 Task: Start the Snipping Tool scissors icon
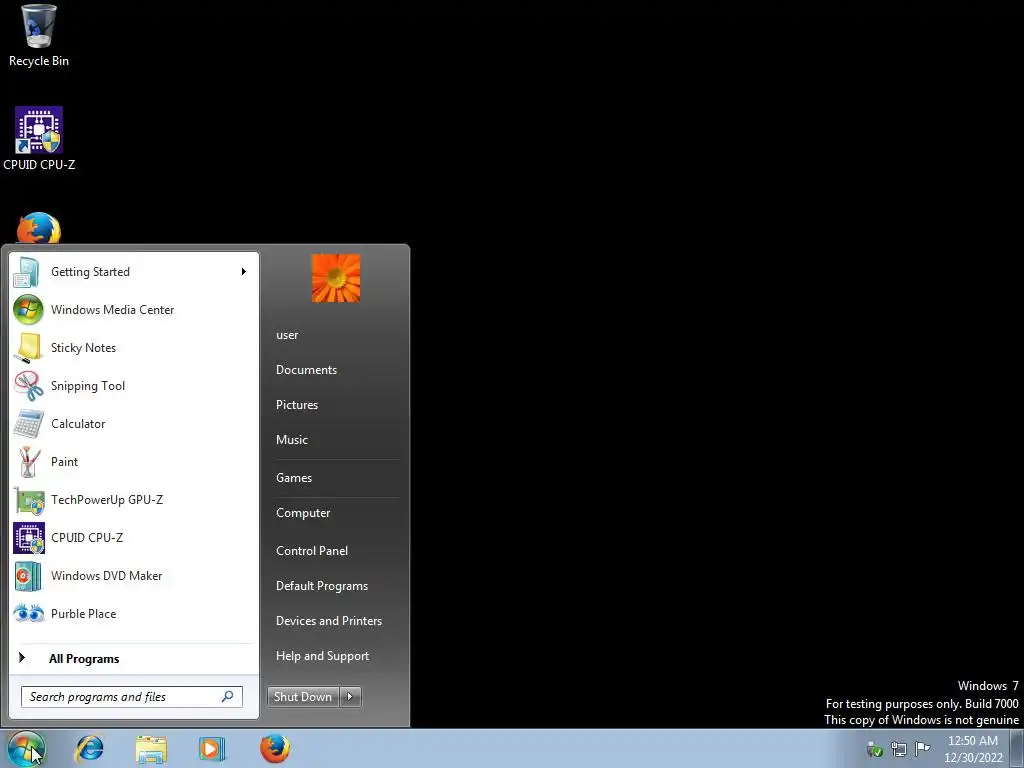tap(28, 385)
